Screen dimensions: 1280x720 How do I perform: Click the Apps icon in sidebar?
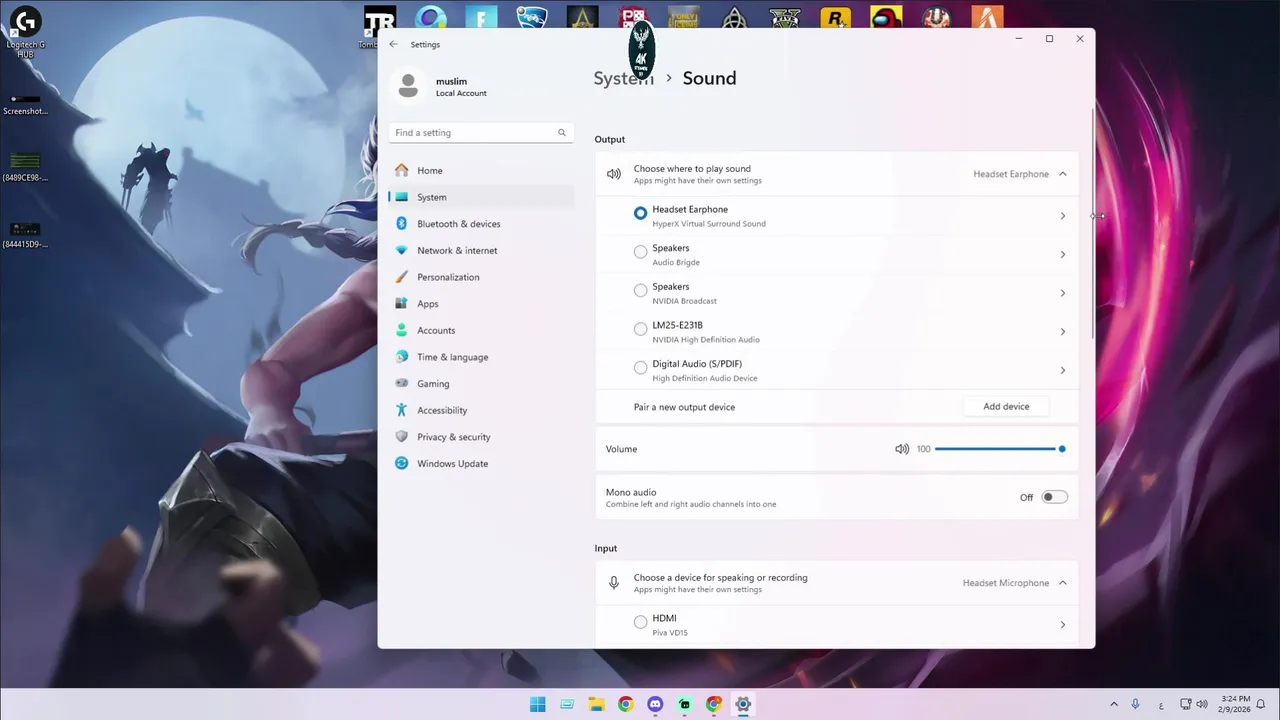point(401,303)
